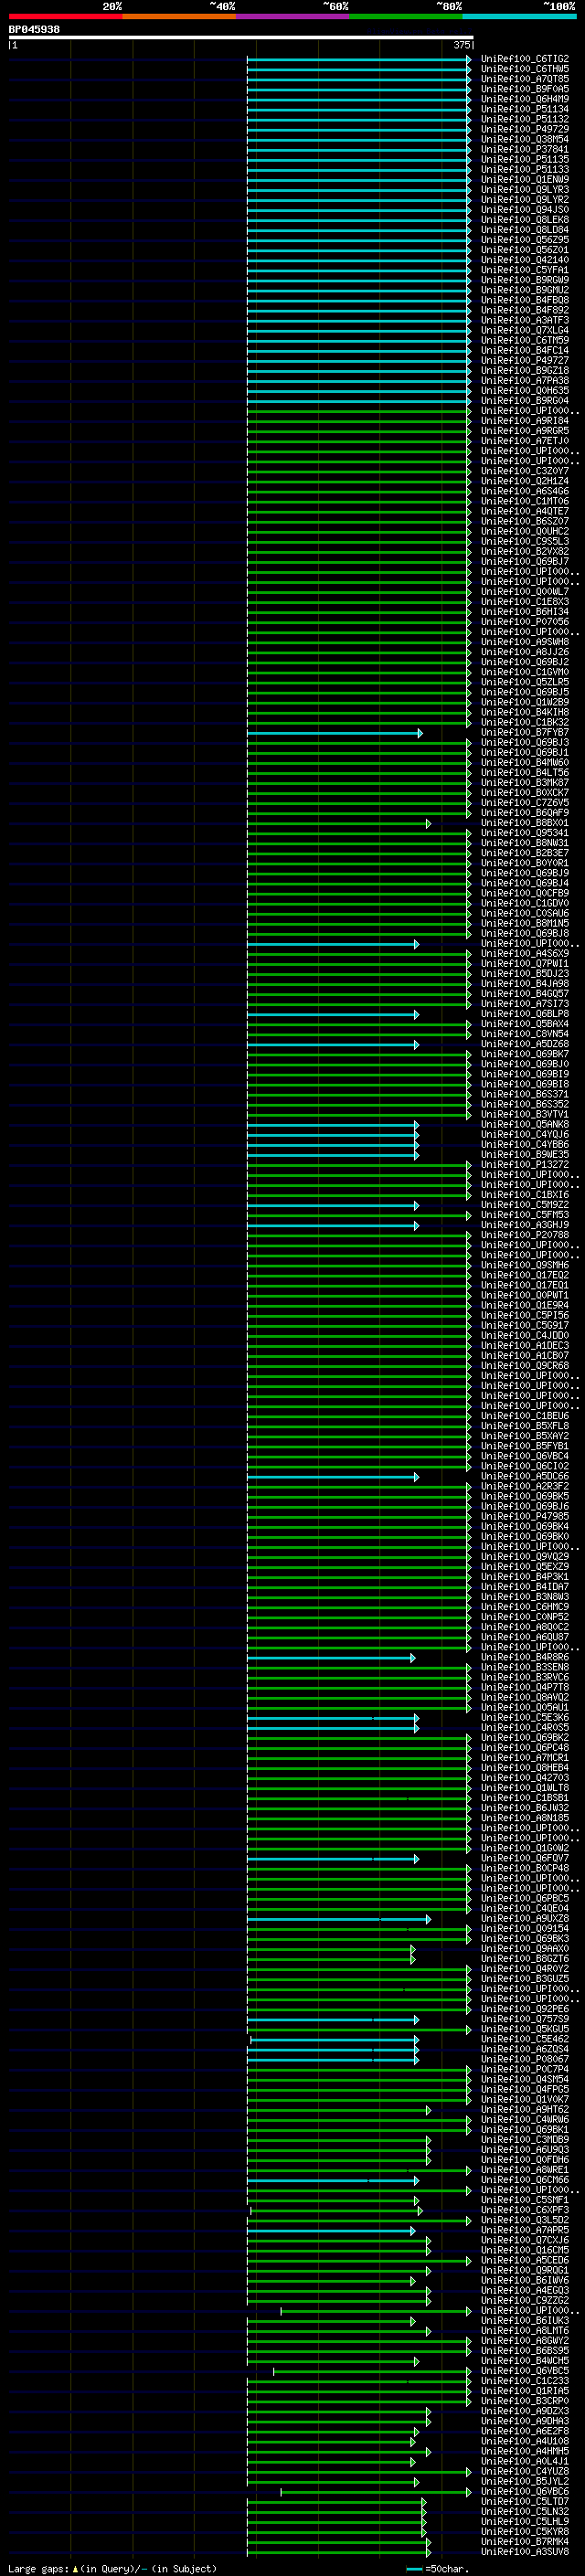Image resolution: width=585 pixels, height=2576 pixels.
Task: Select the UniRef100_Q7PWI1 label
Action: point(525,963)
